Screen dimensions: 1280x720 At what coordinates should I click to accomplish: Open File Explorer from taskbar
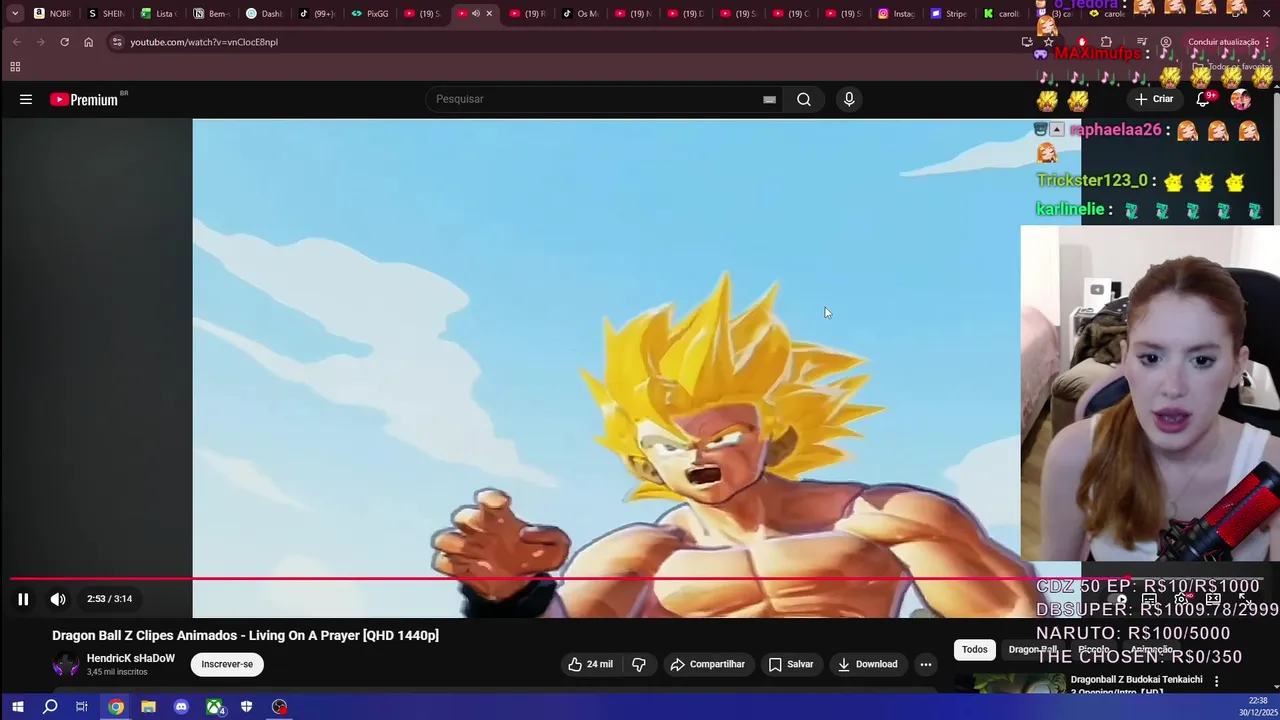(x=148, y=707)
